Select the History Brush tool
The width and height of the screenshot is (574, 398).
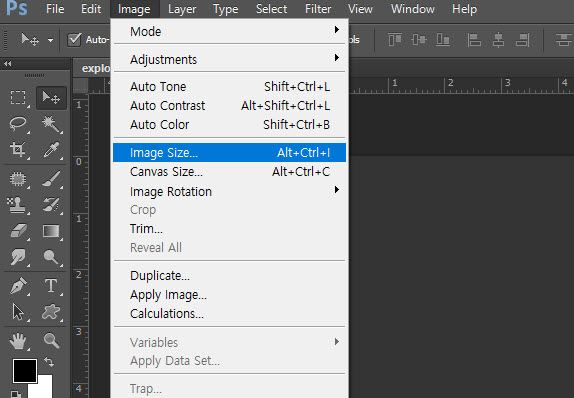51,205
